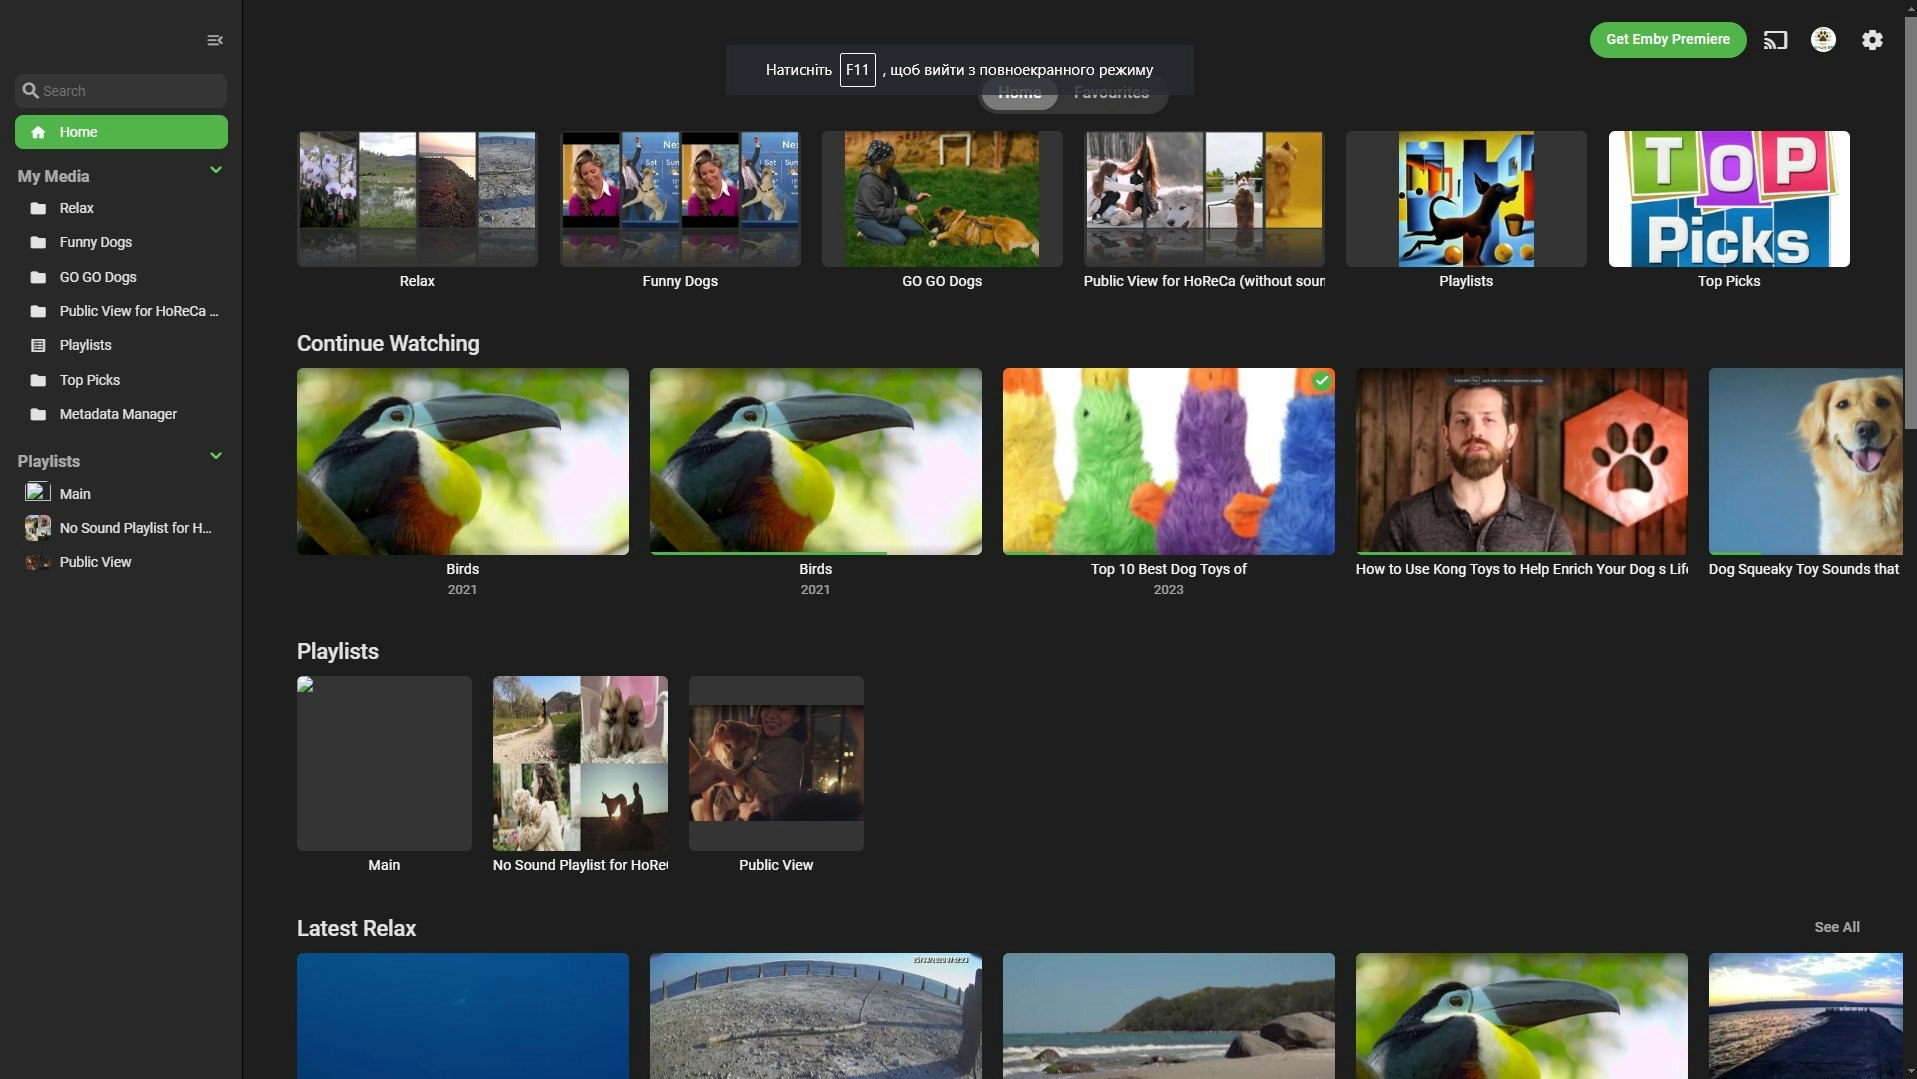Screen dimensions: 1917x1079
Task: Click the Continue Watching section heading
Action: [388, 343]
